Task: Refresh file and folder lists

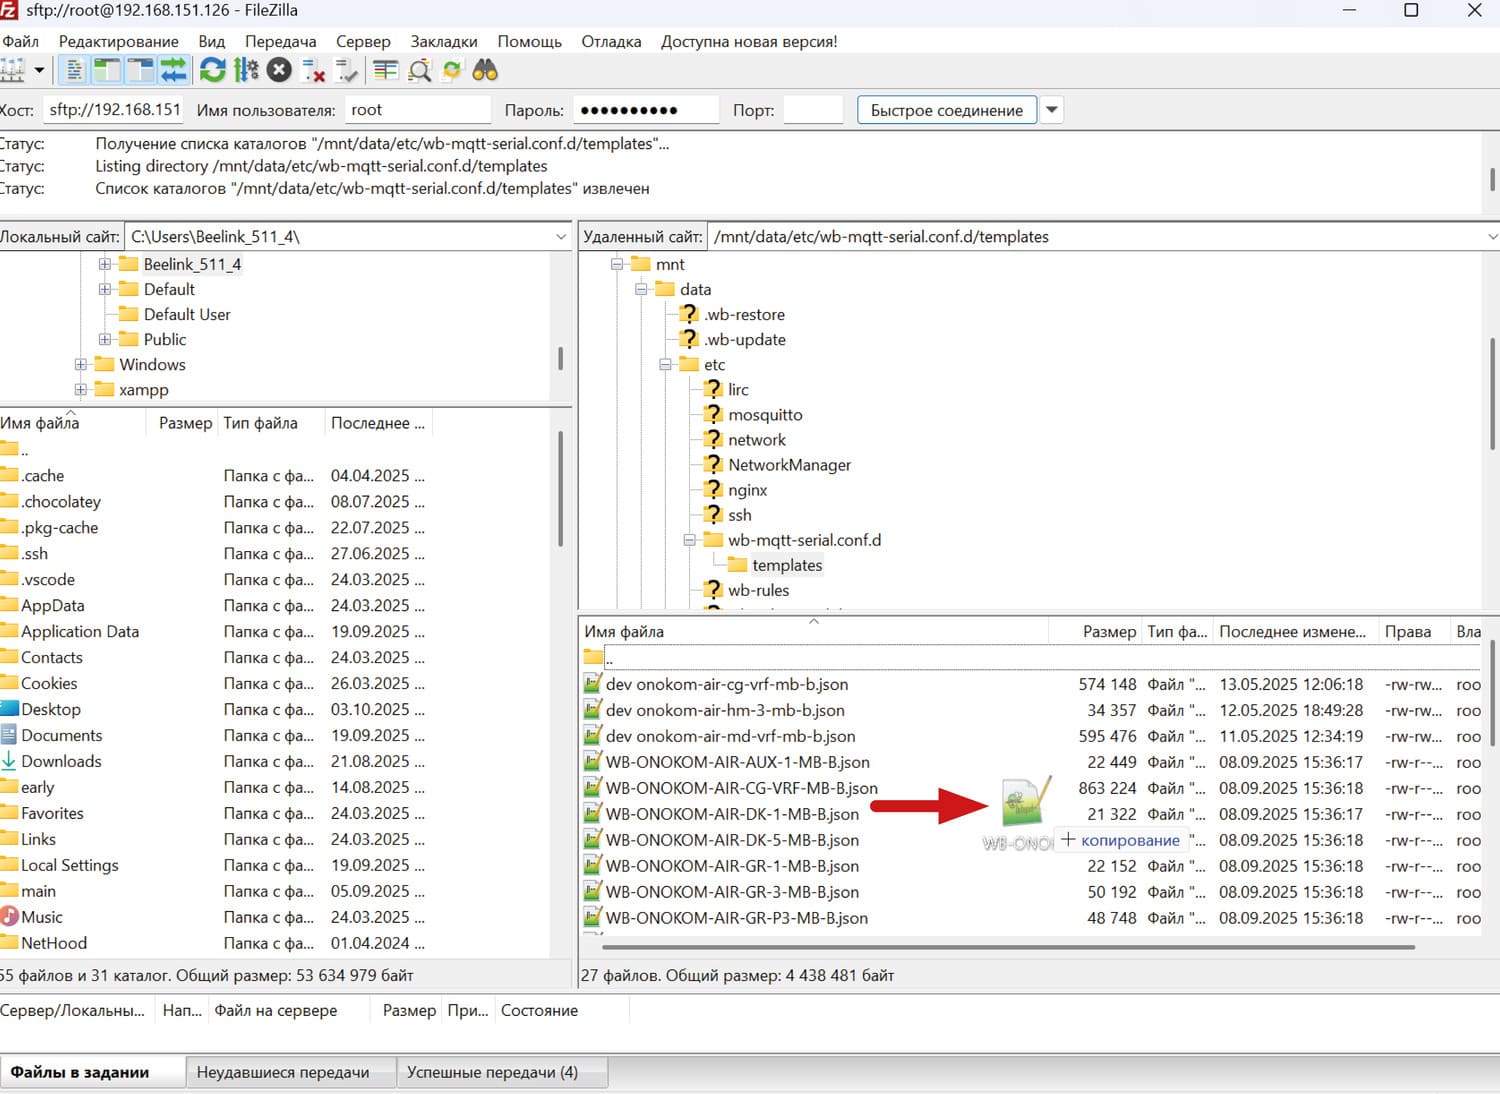Action: point(212,70)
